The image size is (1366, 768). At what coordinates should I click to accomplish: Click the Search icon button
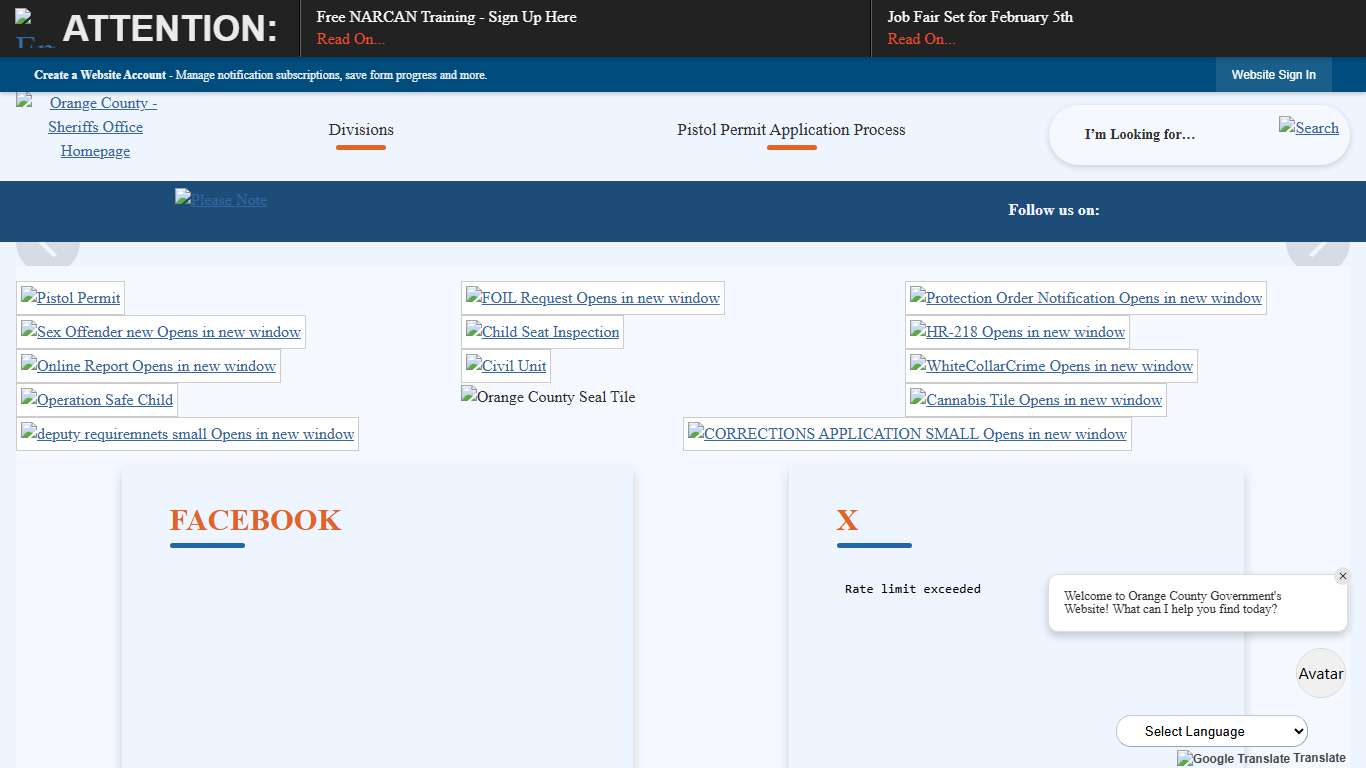click(1308, 127)
